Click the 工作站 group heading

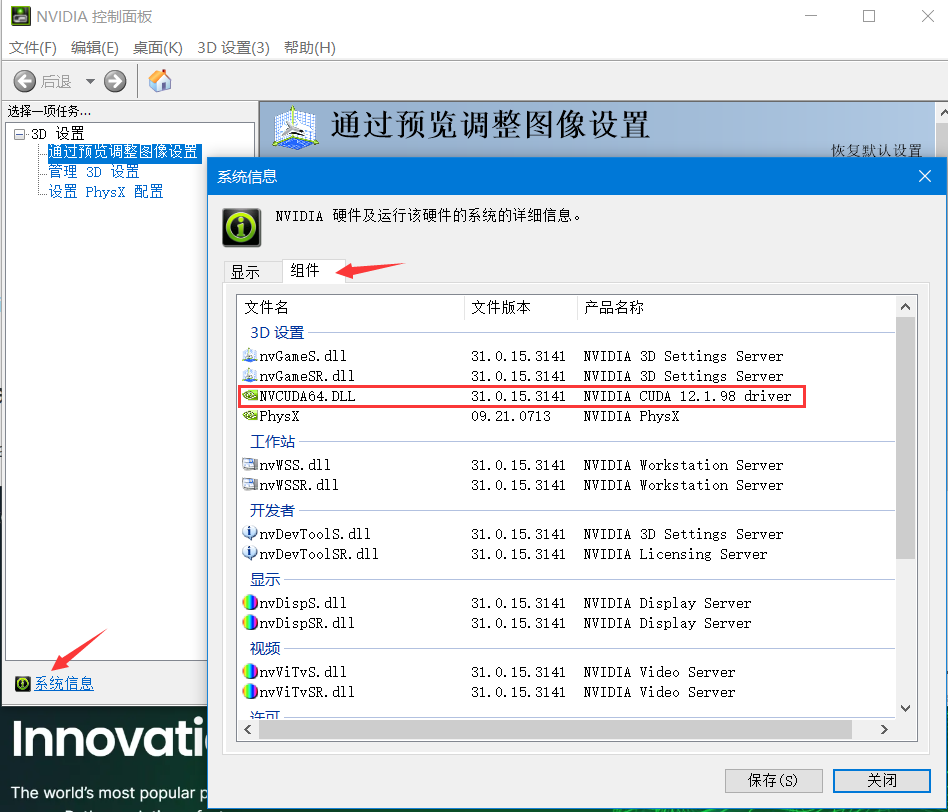click(x=272, y=442)
